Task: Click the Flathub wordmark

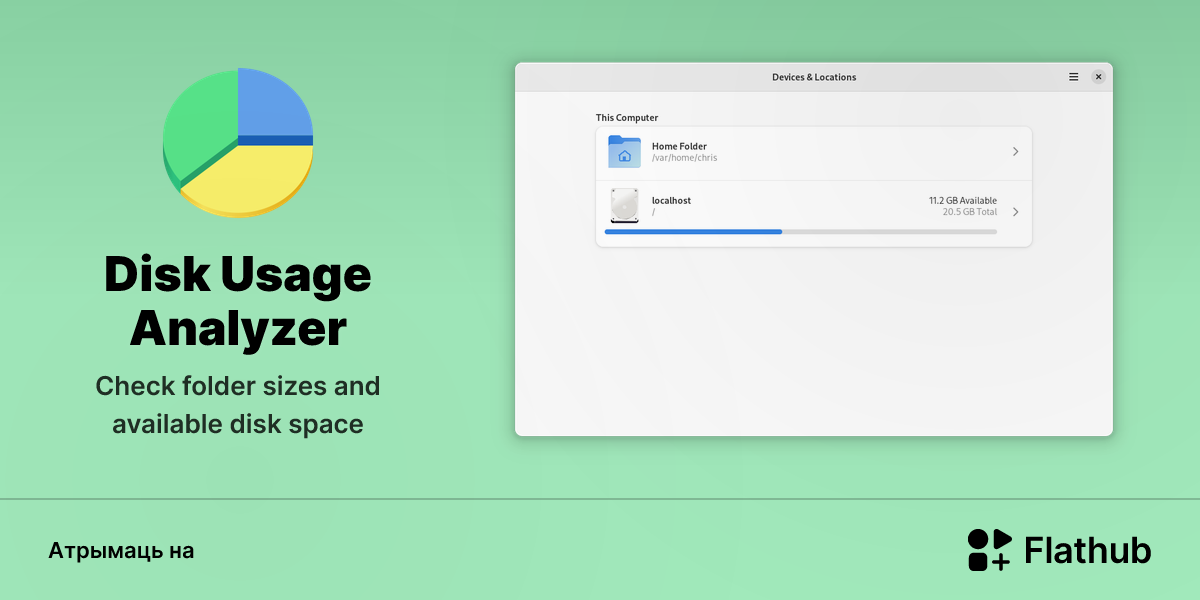Action: tap(1088, 550)
